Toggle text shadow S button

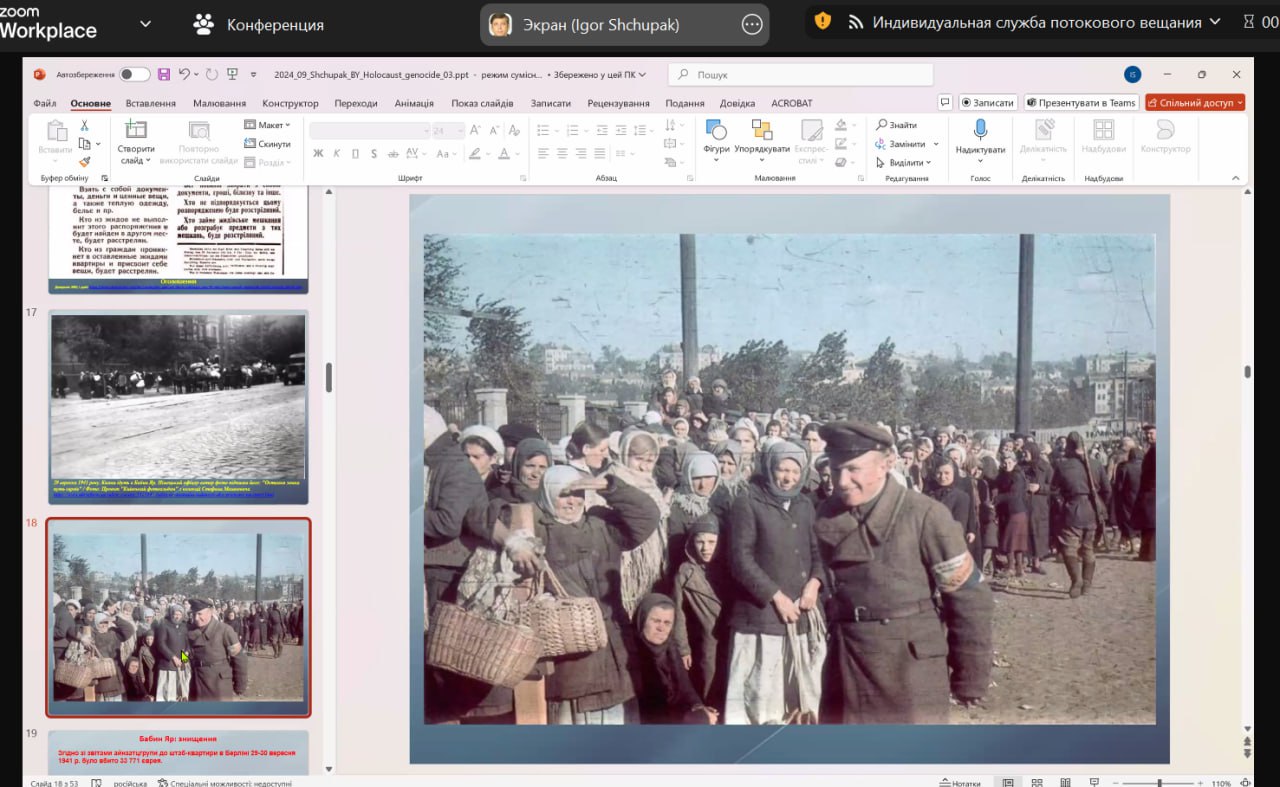click(x=374, y=153)
